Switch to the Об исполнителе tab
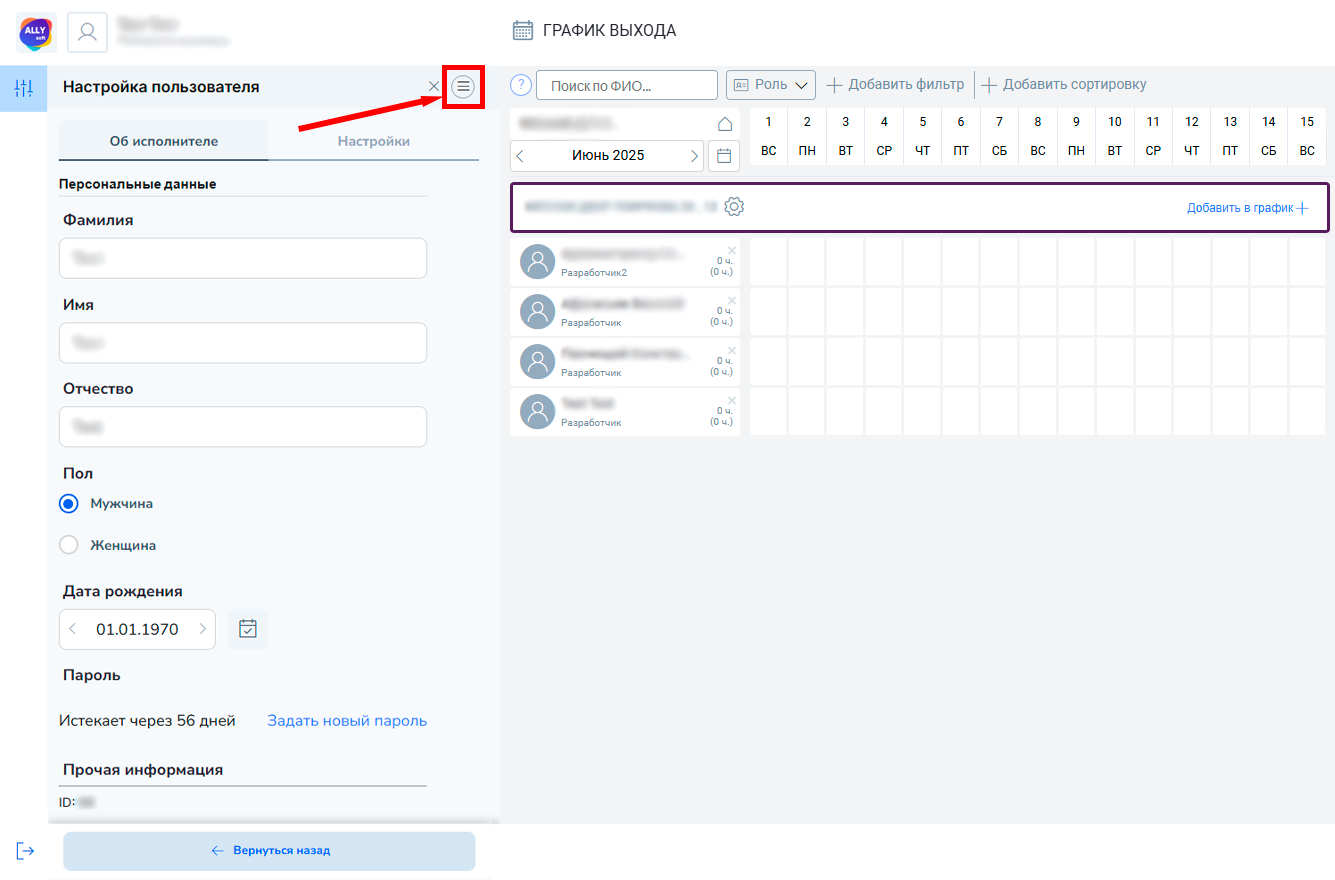Viewport: 1335px width, 880px height. (x=163, y=141)
